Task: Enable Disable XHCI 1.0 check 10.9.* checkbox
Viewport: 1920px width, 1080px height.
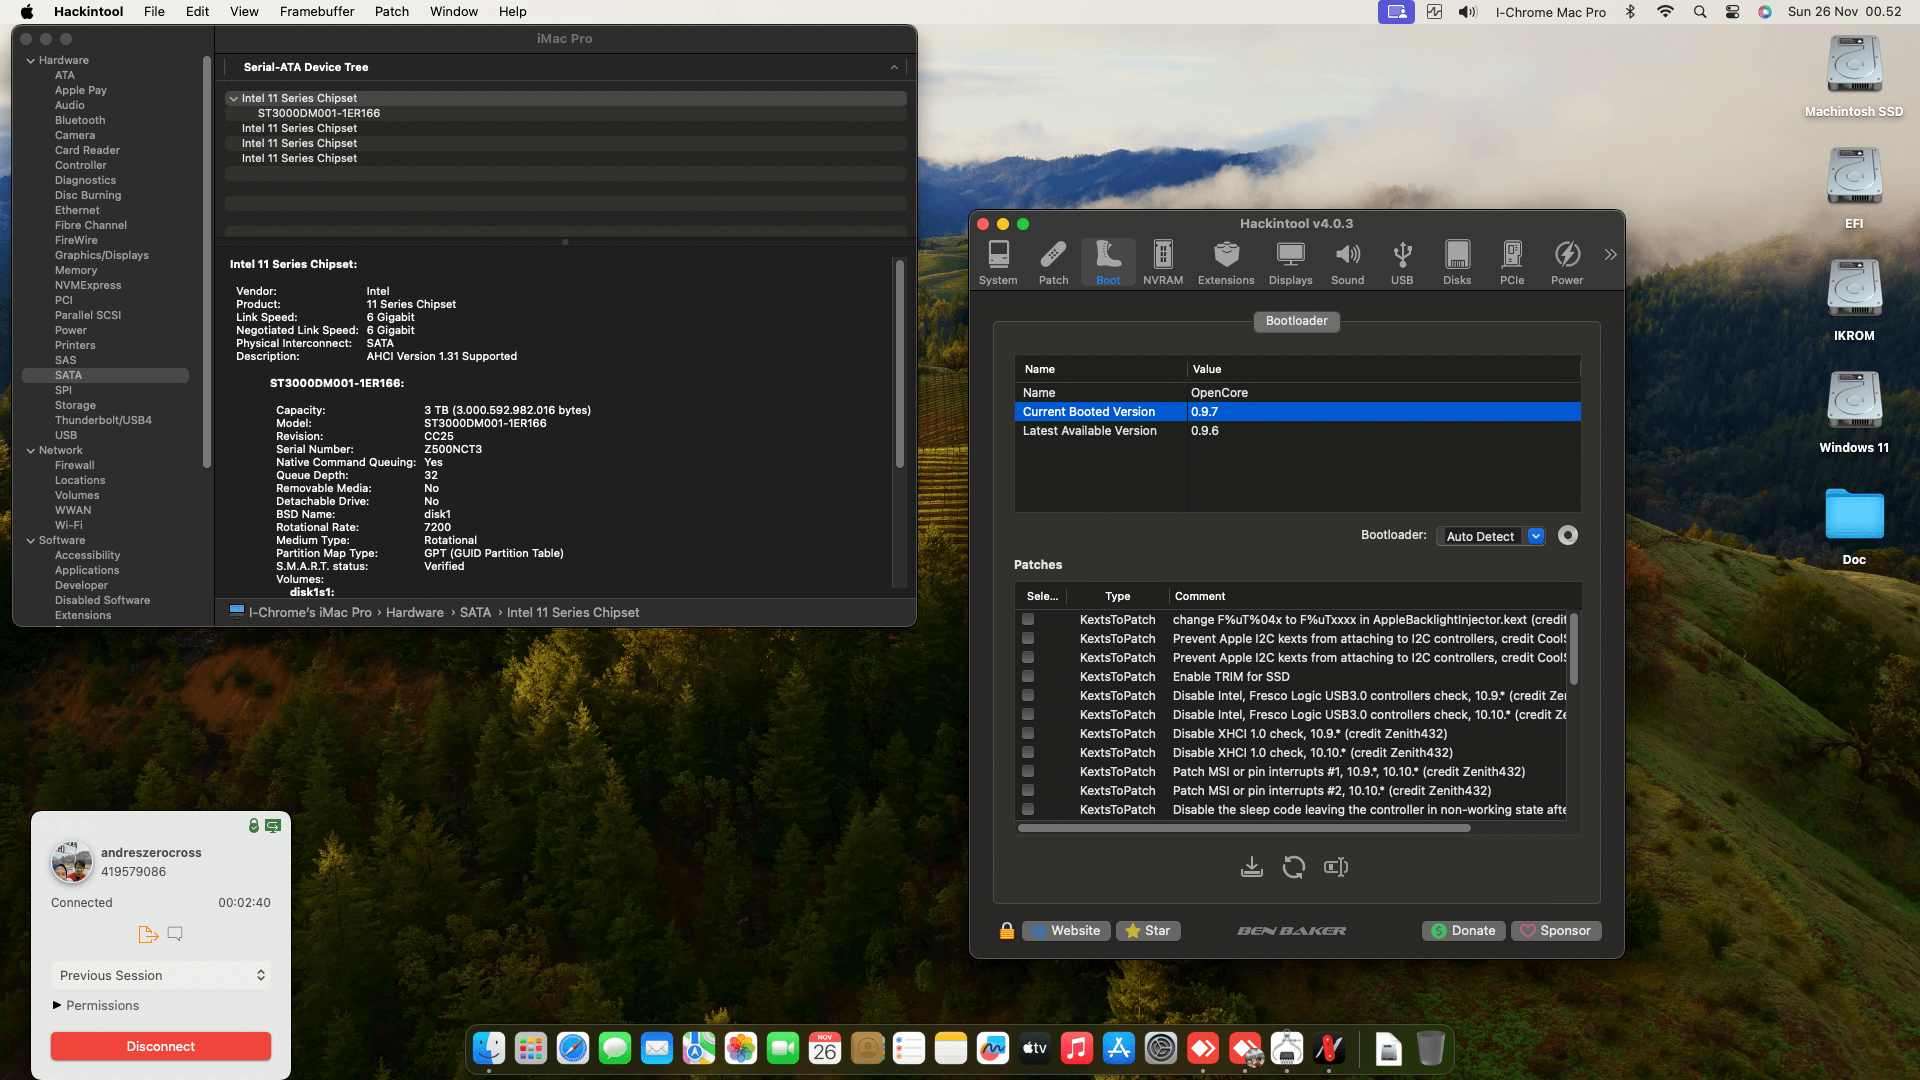Action: click(1028, 734)
